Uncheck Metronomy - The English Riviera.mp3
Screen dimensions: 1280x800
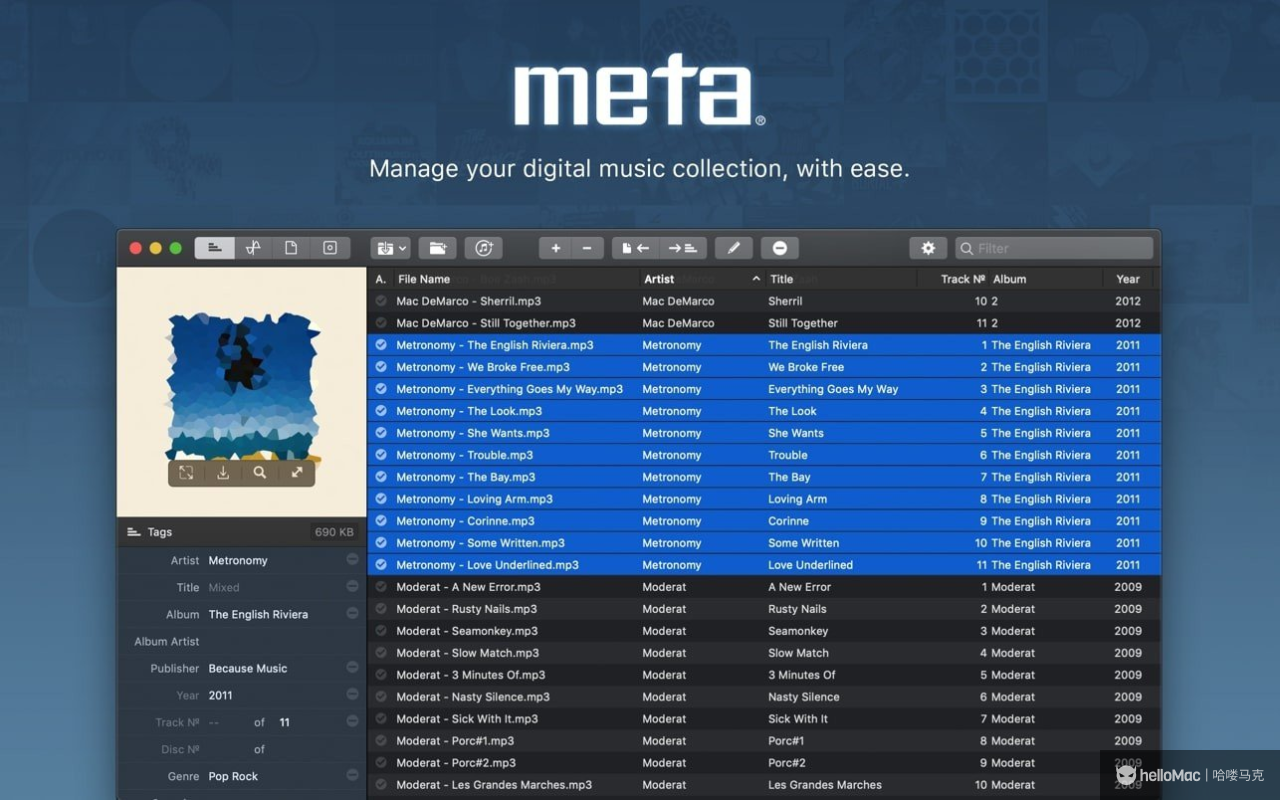point(381,345)
